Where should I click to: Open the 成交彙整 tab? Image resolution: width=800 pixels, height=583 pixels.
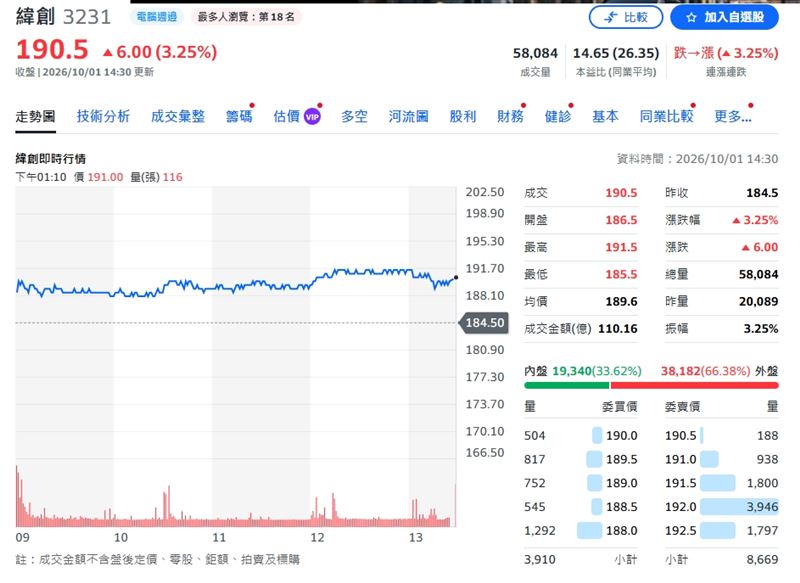pyautogui.click(x=178, y=116)
